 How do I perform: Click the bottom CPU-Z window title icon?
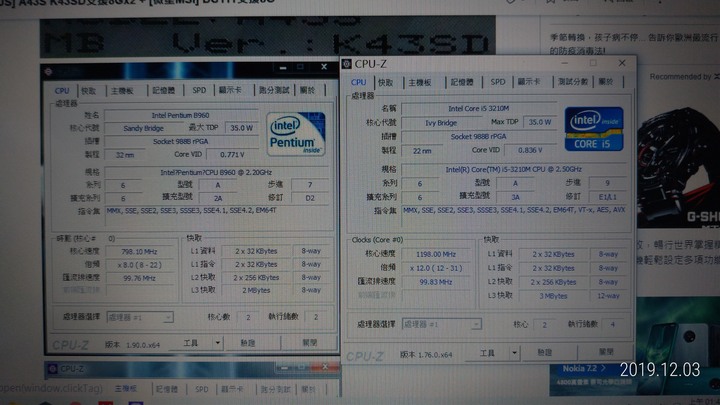pos(52,369)
